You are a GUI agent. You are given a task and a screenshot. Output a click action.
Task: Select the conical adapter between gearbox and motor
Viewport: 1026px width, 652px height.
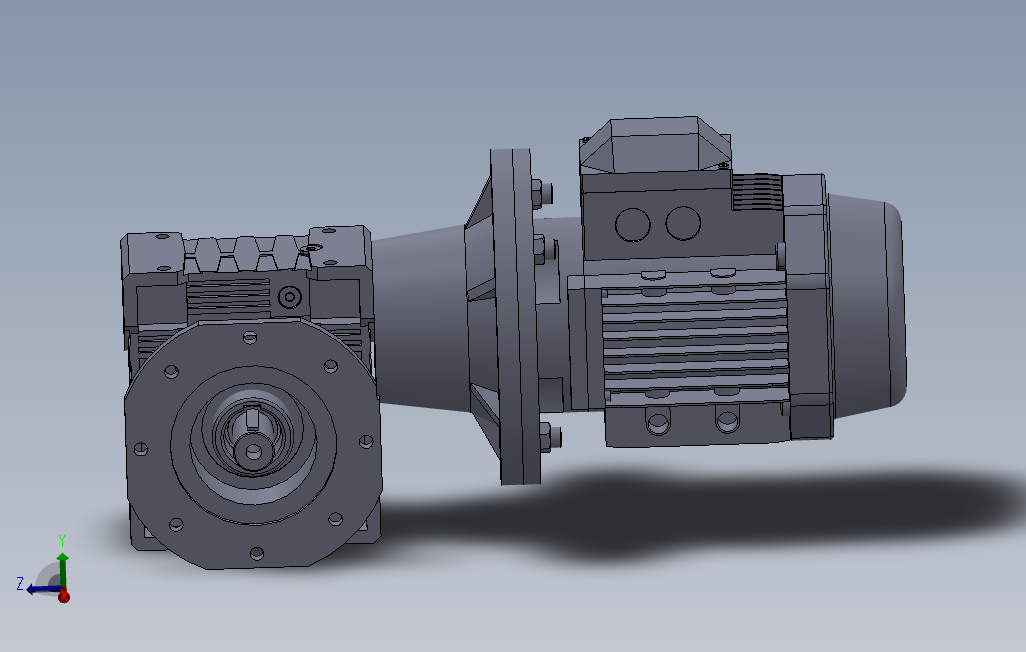click(x=420, y=319)
